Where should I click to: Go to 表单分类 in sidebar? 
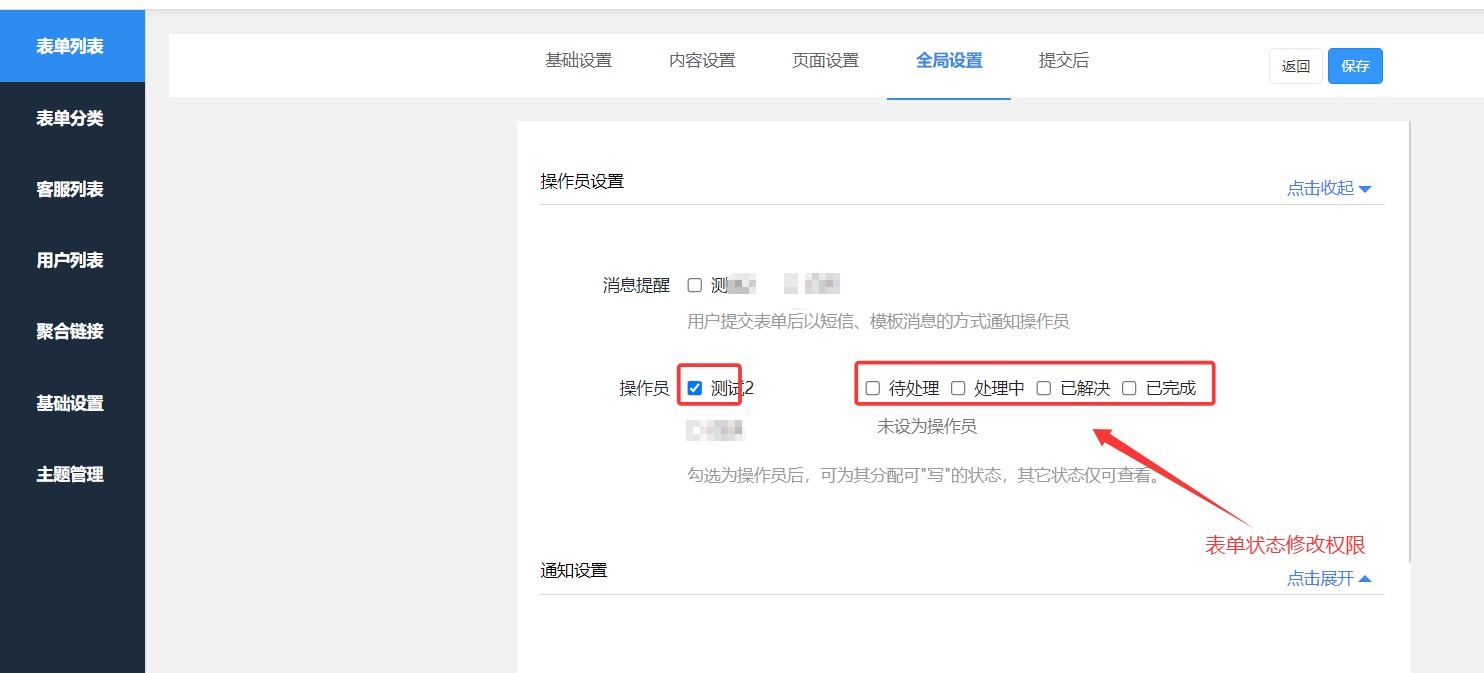pos(70,118)
